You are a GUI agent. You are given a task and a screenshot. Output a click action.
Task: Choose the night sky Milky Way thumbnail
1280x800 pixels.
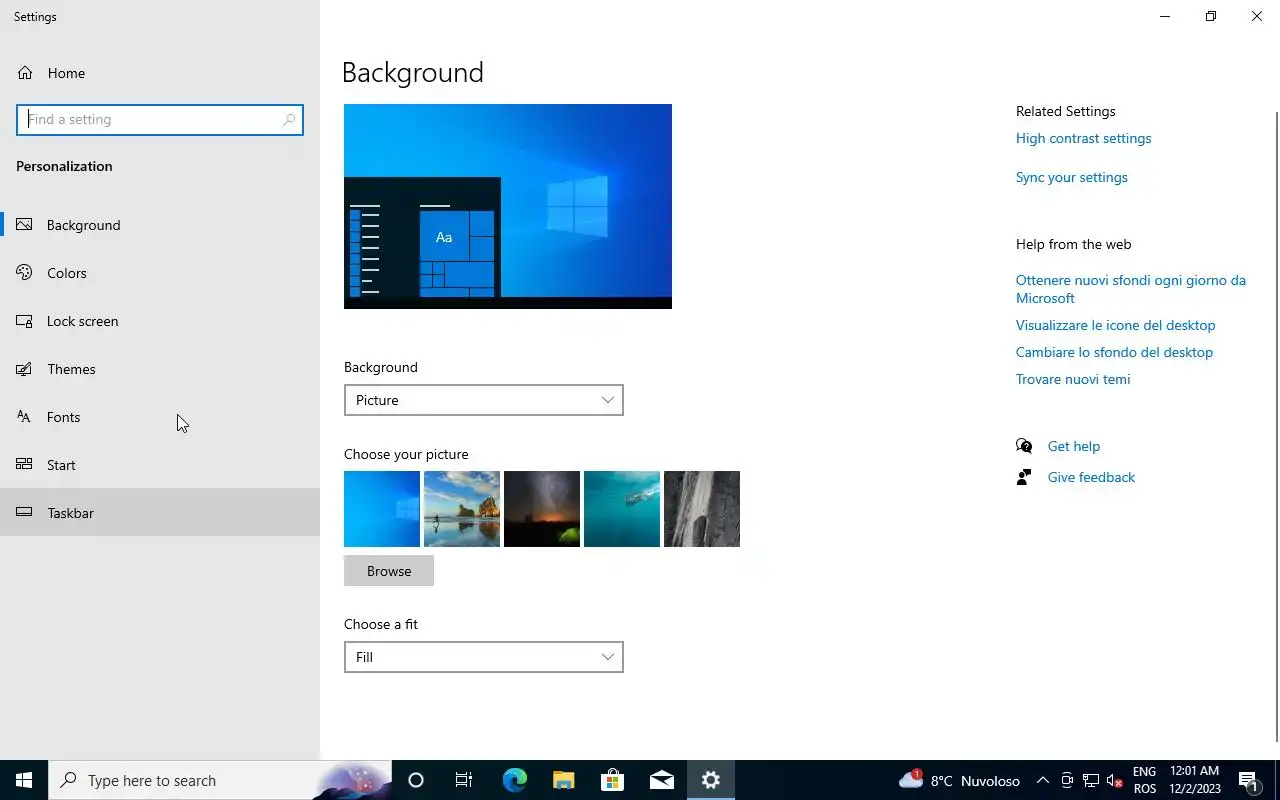542,509
